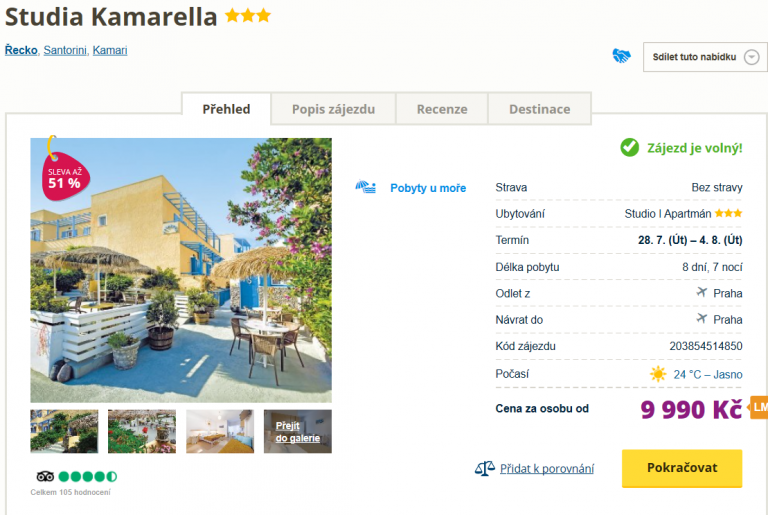Click the sun weather icon
Image resolution: width=768 pixels, height=515 pixels.
click(658, 374)
